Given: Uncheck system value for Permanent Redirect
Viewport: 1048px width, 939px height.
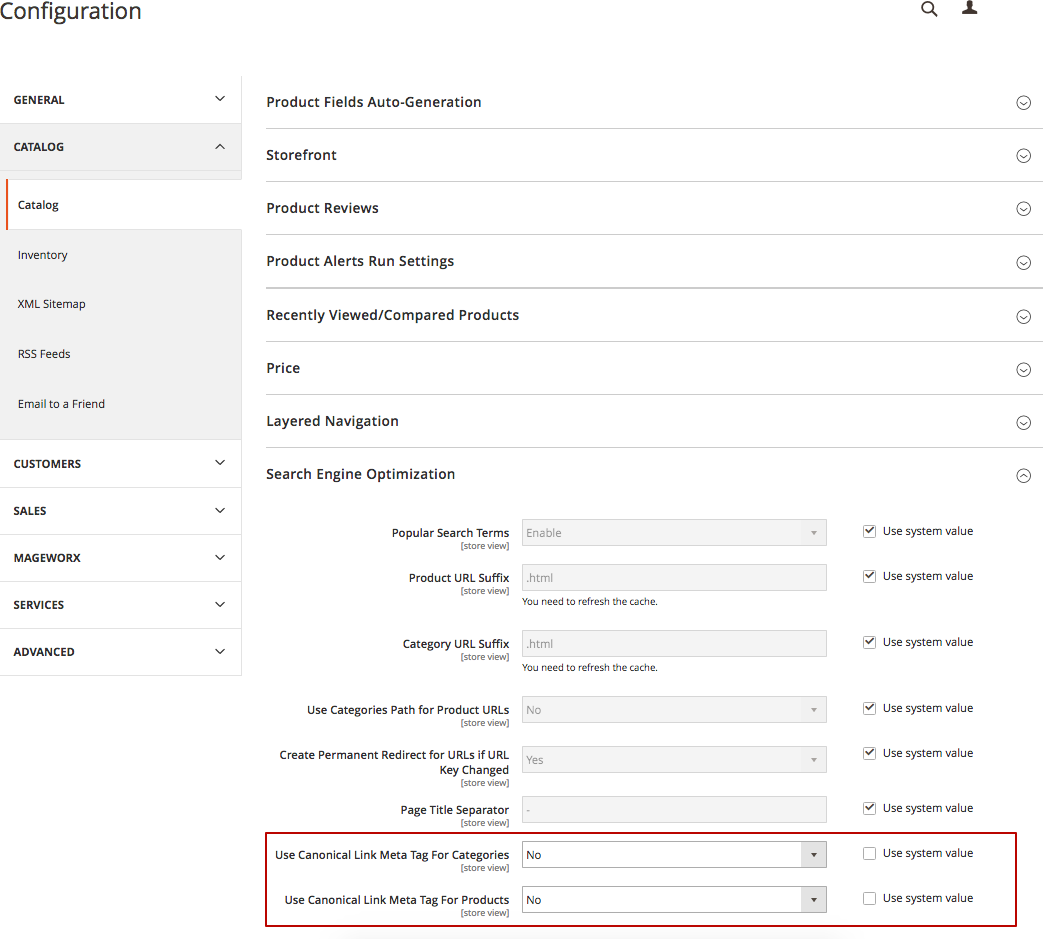Looking at the screenshot, I should coord(869,753).
